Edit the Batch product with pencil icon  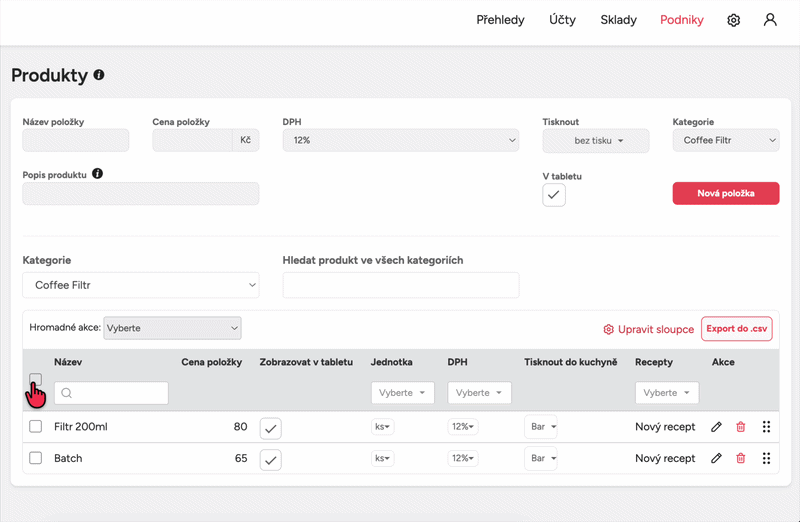(x=716, y=458)
